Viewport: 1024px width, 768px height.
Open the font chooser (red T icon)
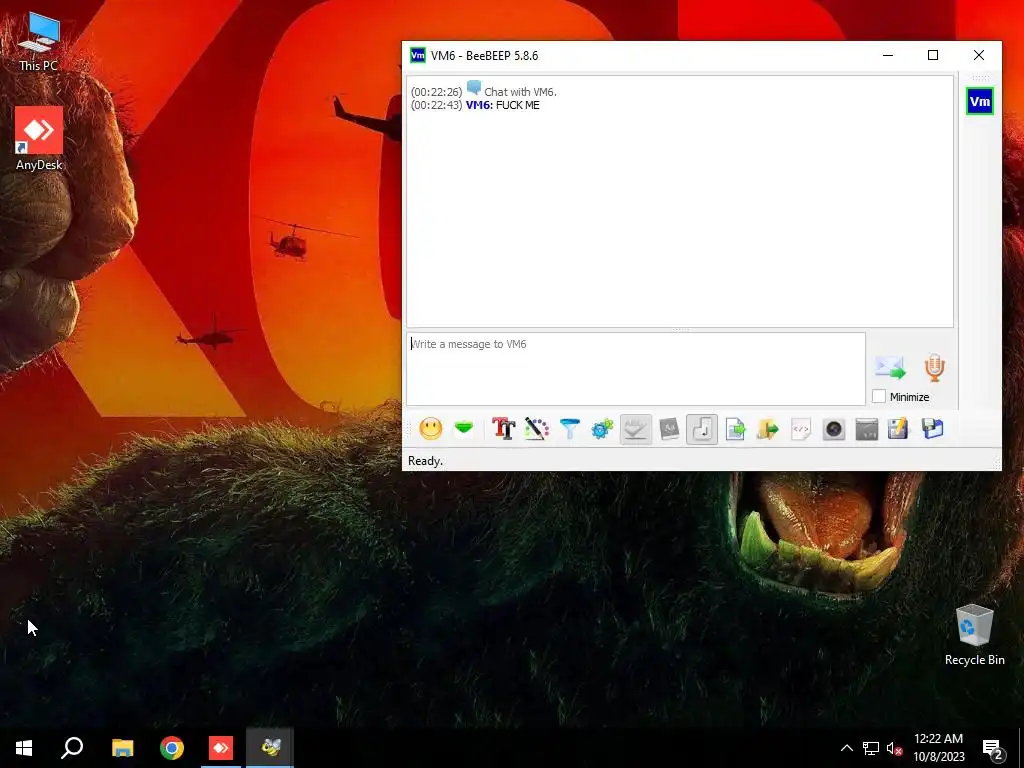[x=504, y=429]
